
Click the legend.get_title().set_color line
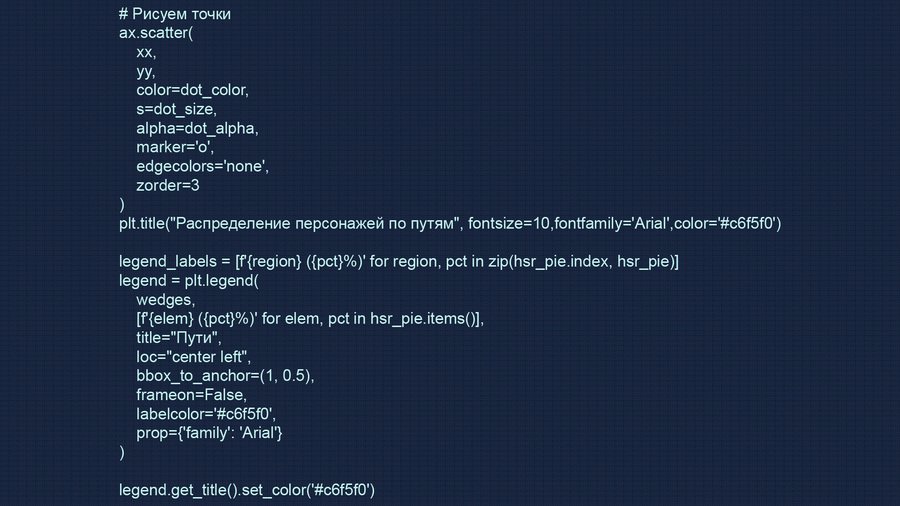pyautogui.click(x=246, y=489)
